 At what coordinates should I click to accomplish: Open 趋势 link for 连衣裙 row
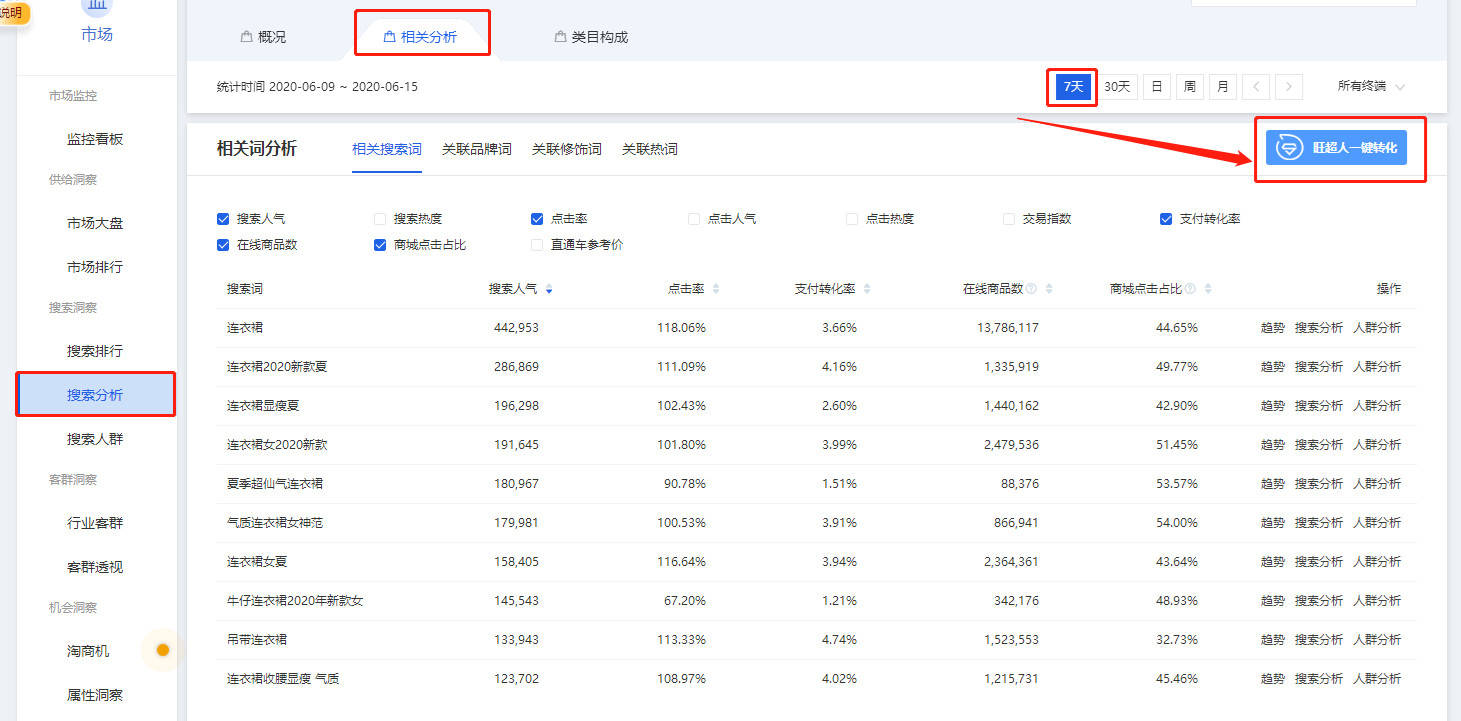pyautogui.click(x=1273, y=328)
